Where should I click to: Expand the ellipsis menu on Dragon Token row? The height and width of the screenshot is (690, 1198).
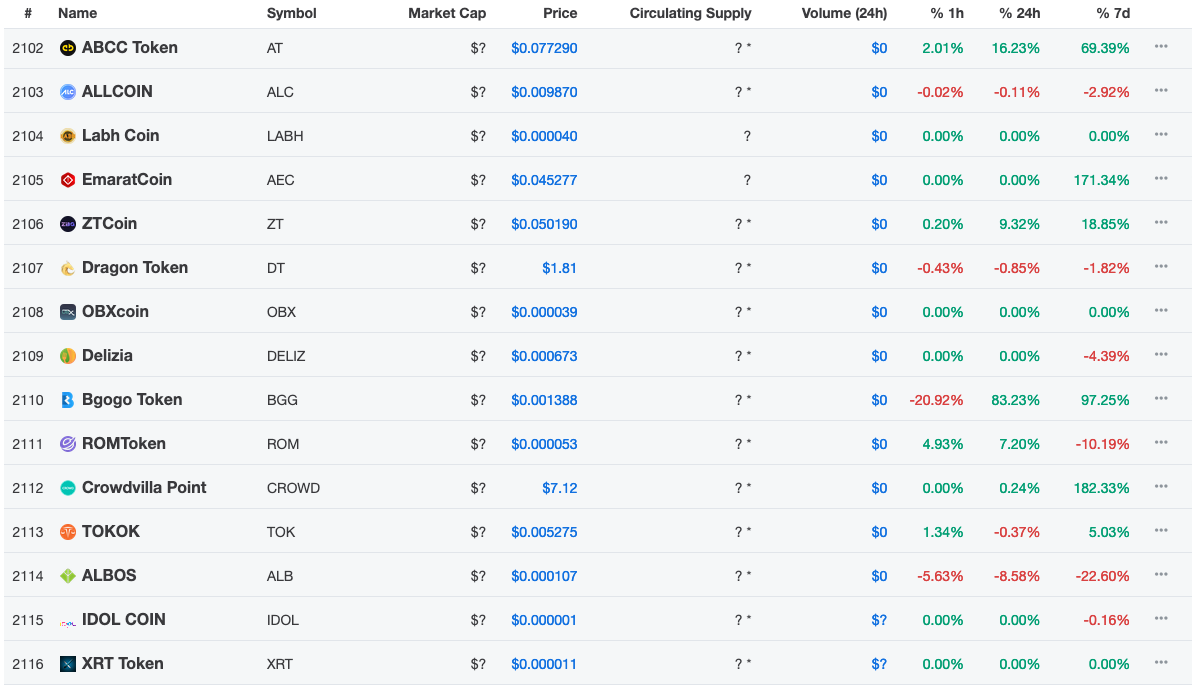1161,266
